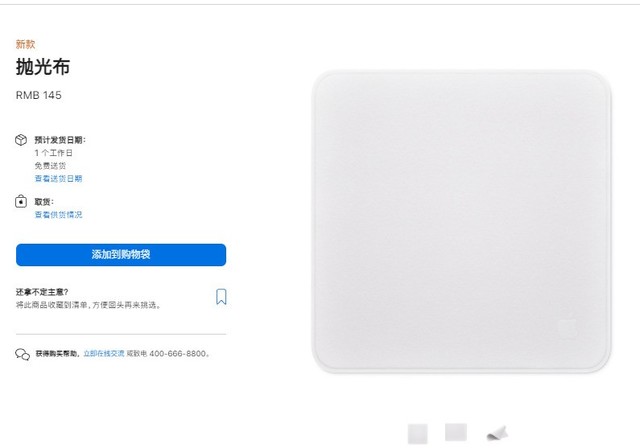Click the 新款 new label

pyautogui.click(x=25, y=44)
